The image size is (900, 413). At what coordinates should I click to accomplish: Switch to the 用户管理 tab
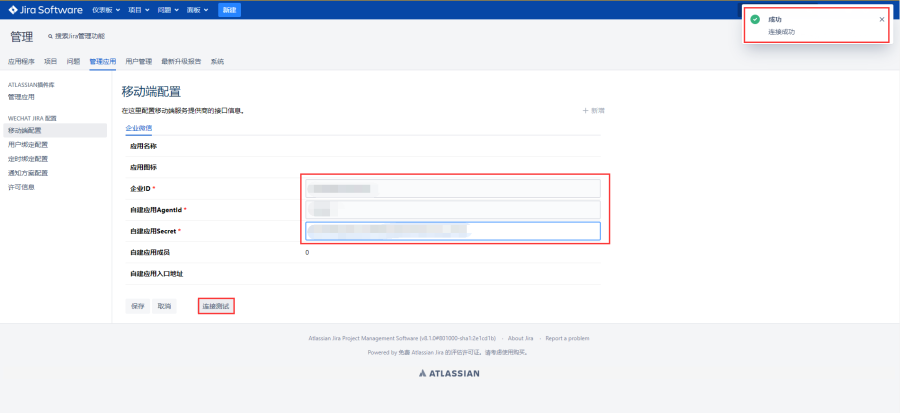point(138,61)
